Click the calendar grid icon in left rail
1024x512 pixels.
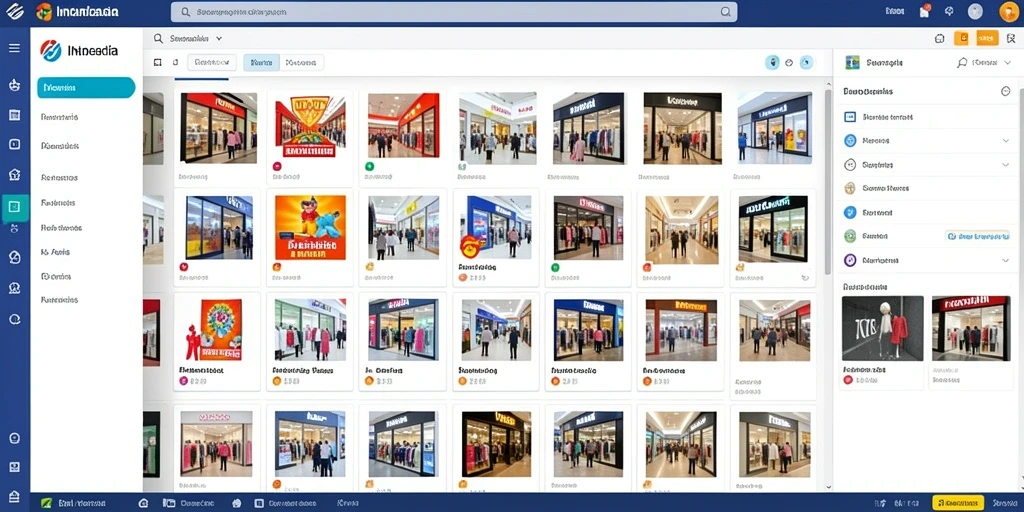pos(14,116)
